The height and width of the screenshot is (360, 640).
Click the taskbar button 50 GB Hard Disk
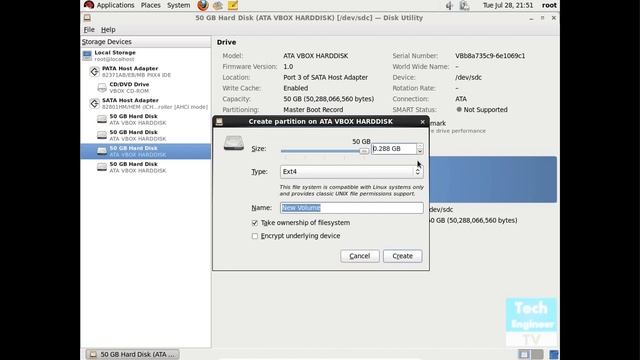[x=133, y=354]
